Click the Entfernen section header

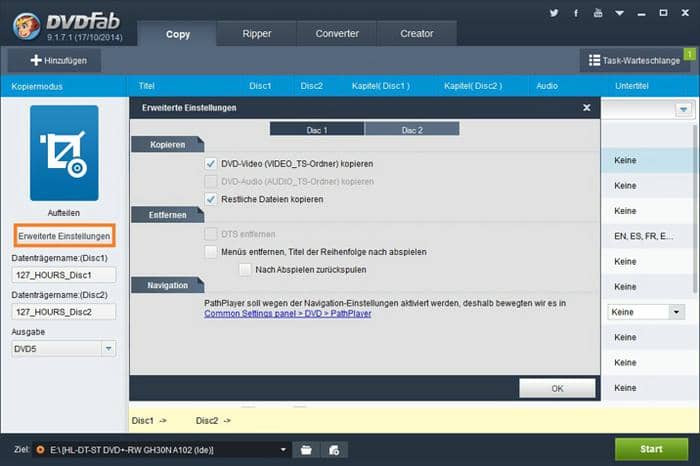pyautogui.click(x=167, y=215)
